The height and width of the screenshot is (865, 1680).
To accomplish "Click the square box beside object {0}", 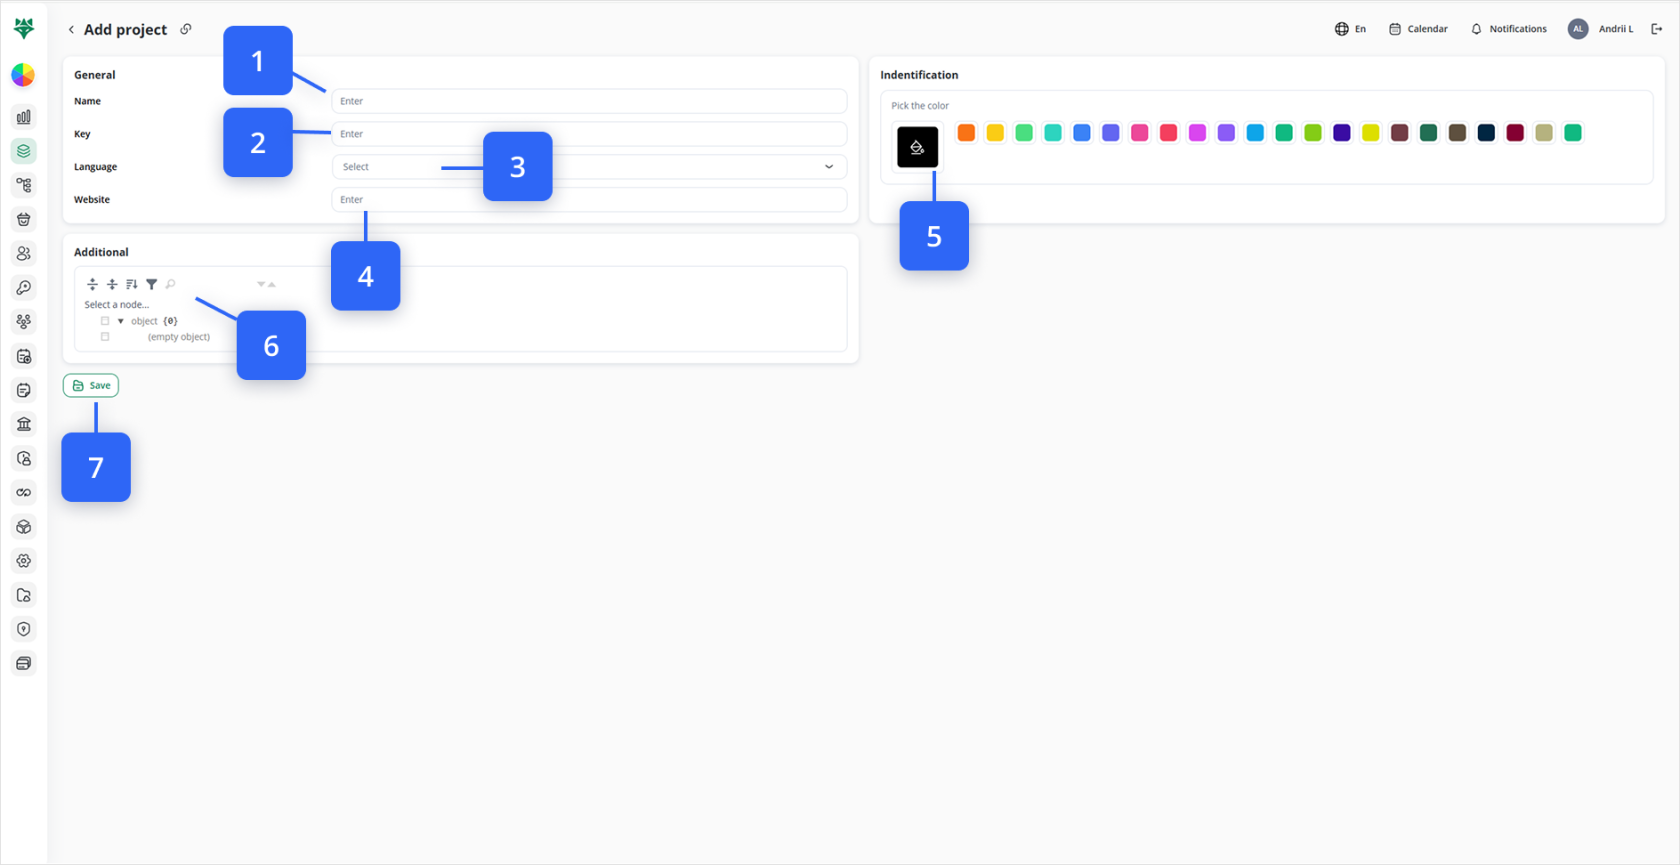I will [x=105, y=321].
